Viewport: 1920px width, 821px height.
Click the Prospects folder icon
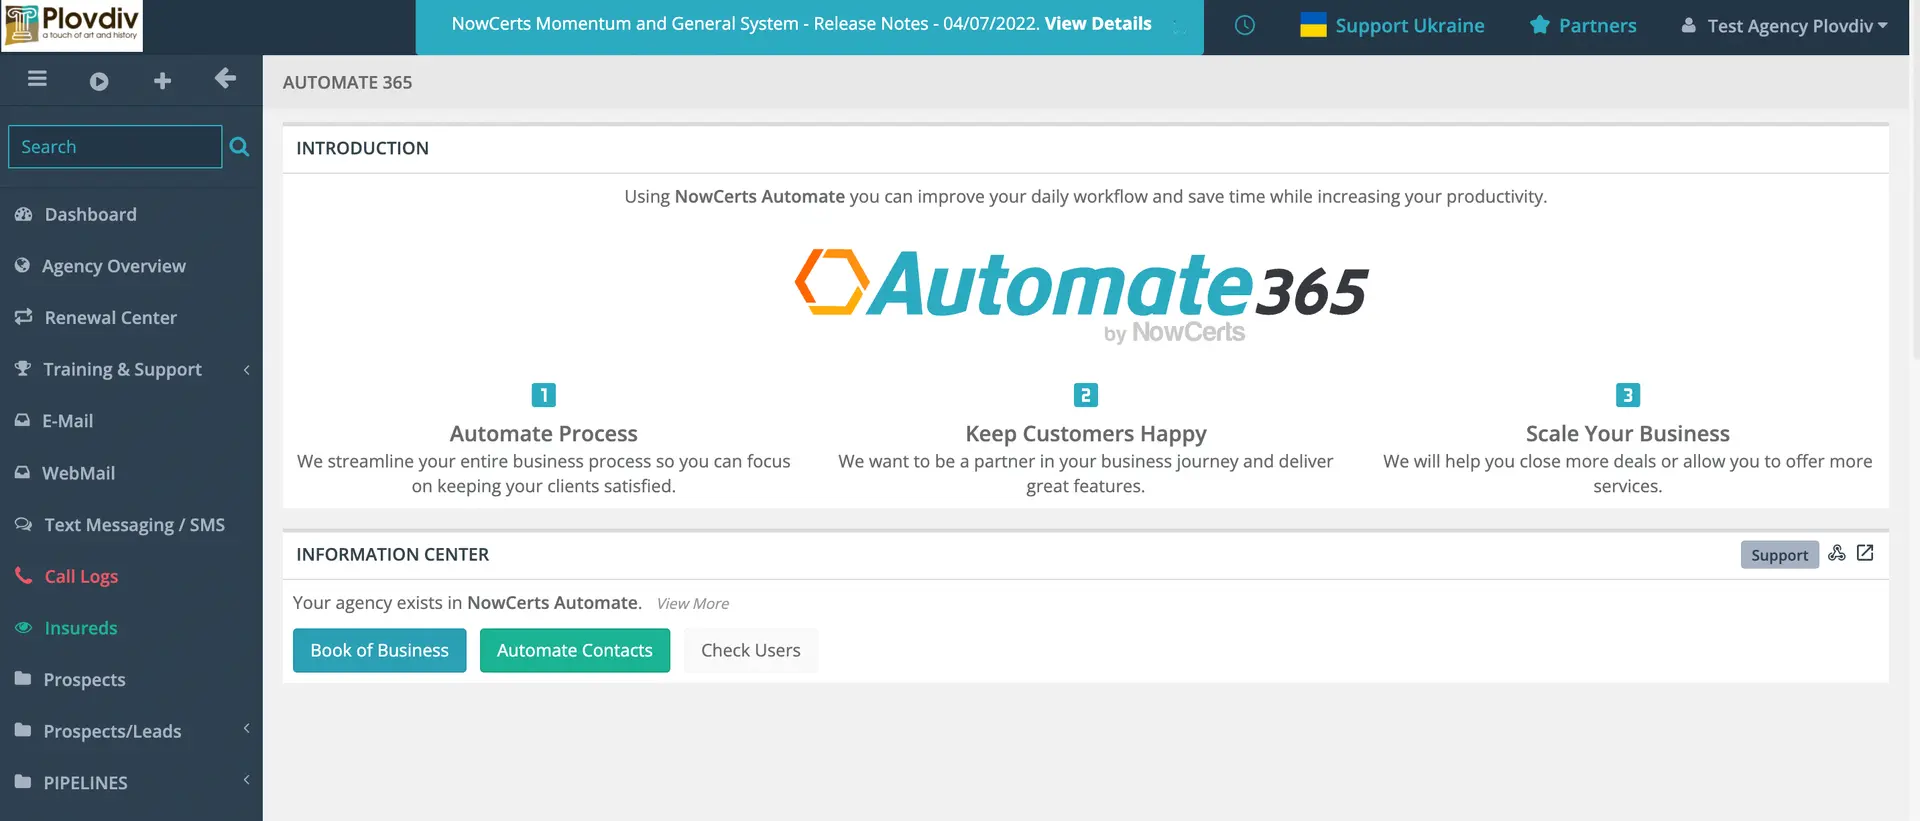(23, 679)
